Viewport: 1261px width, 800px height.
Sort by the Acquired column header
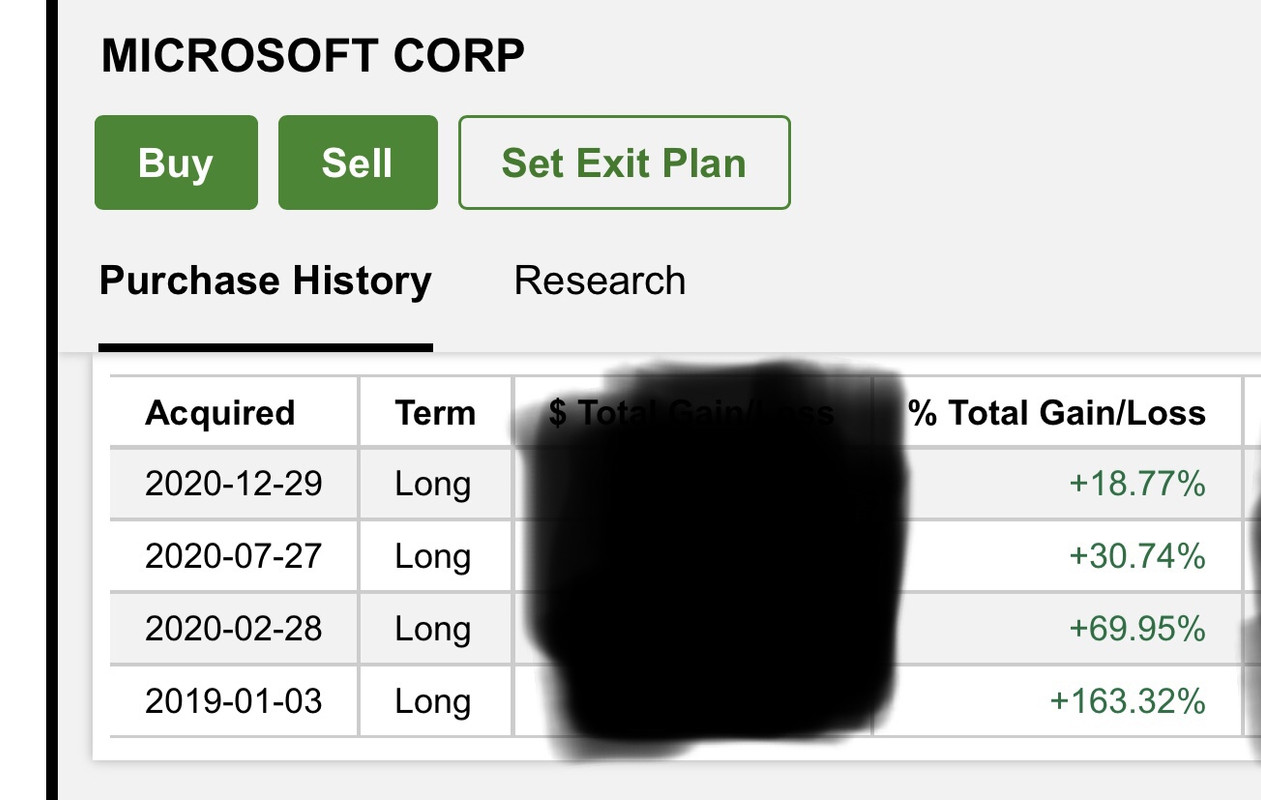click(x=220, y=413)
